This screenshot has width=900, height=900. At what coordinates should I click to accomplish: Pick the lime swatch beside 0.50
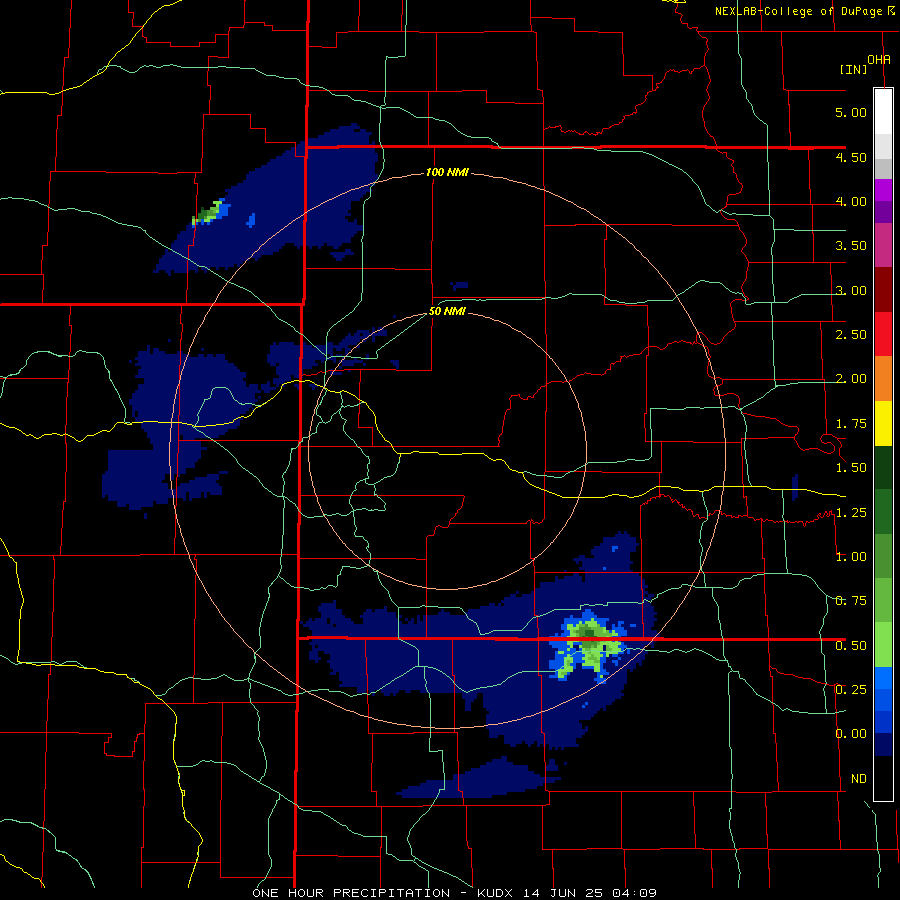tap(883, 645)
